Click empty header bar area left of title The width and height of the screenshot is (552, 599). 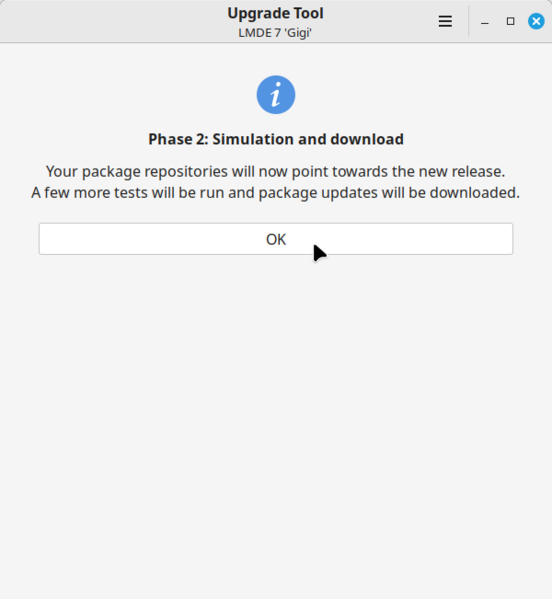pyautogui.click(x=115, y=21)
